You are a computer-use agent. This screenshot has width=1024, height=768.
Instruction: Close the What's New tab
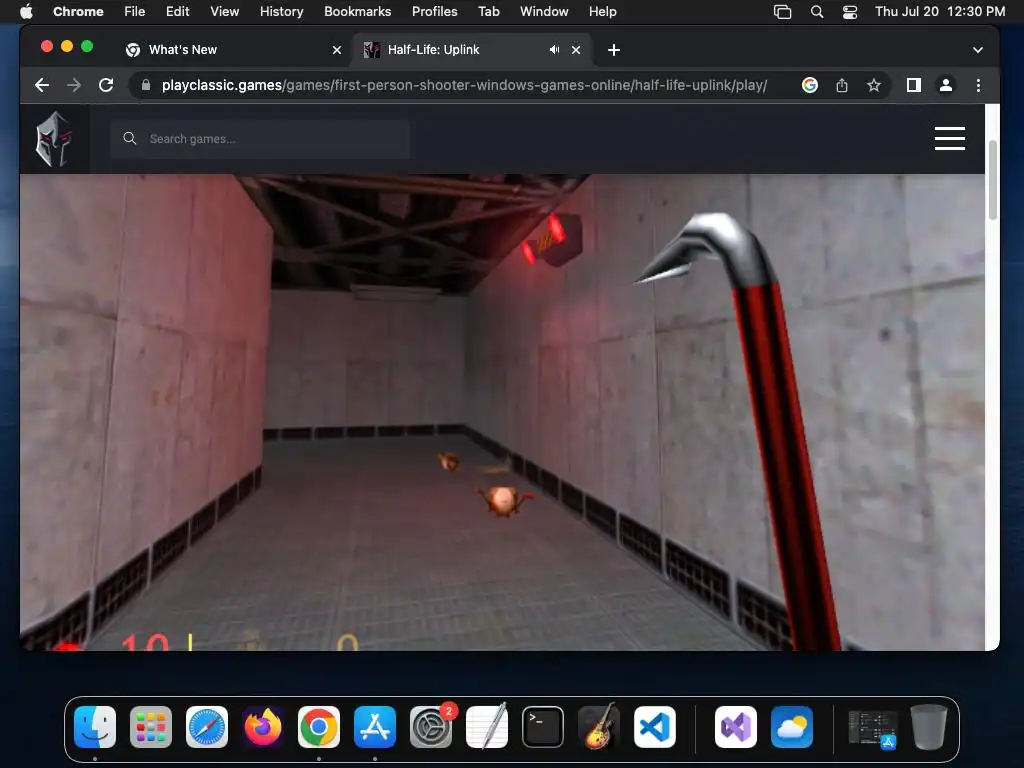337,50
